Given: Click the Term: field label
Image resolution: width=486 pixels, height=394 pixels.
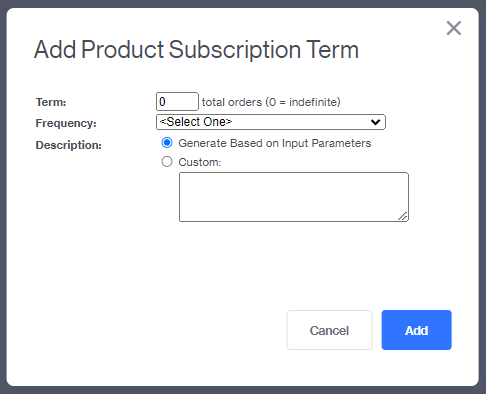Looking at the screenshot, I should [x=51, y=102].
